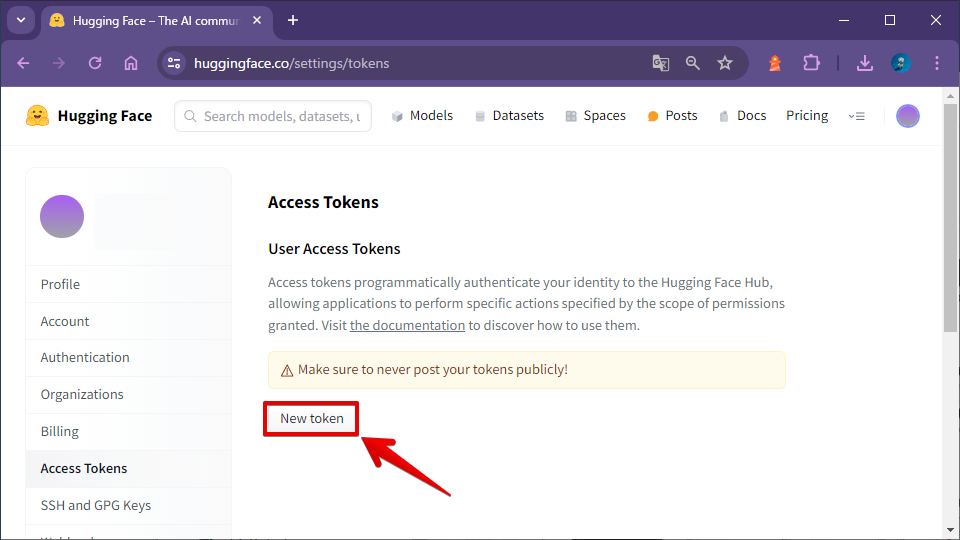Open the documentation link
Image resolution: width=960 pixels, height=540 pixels.
coord(407,325)
